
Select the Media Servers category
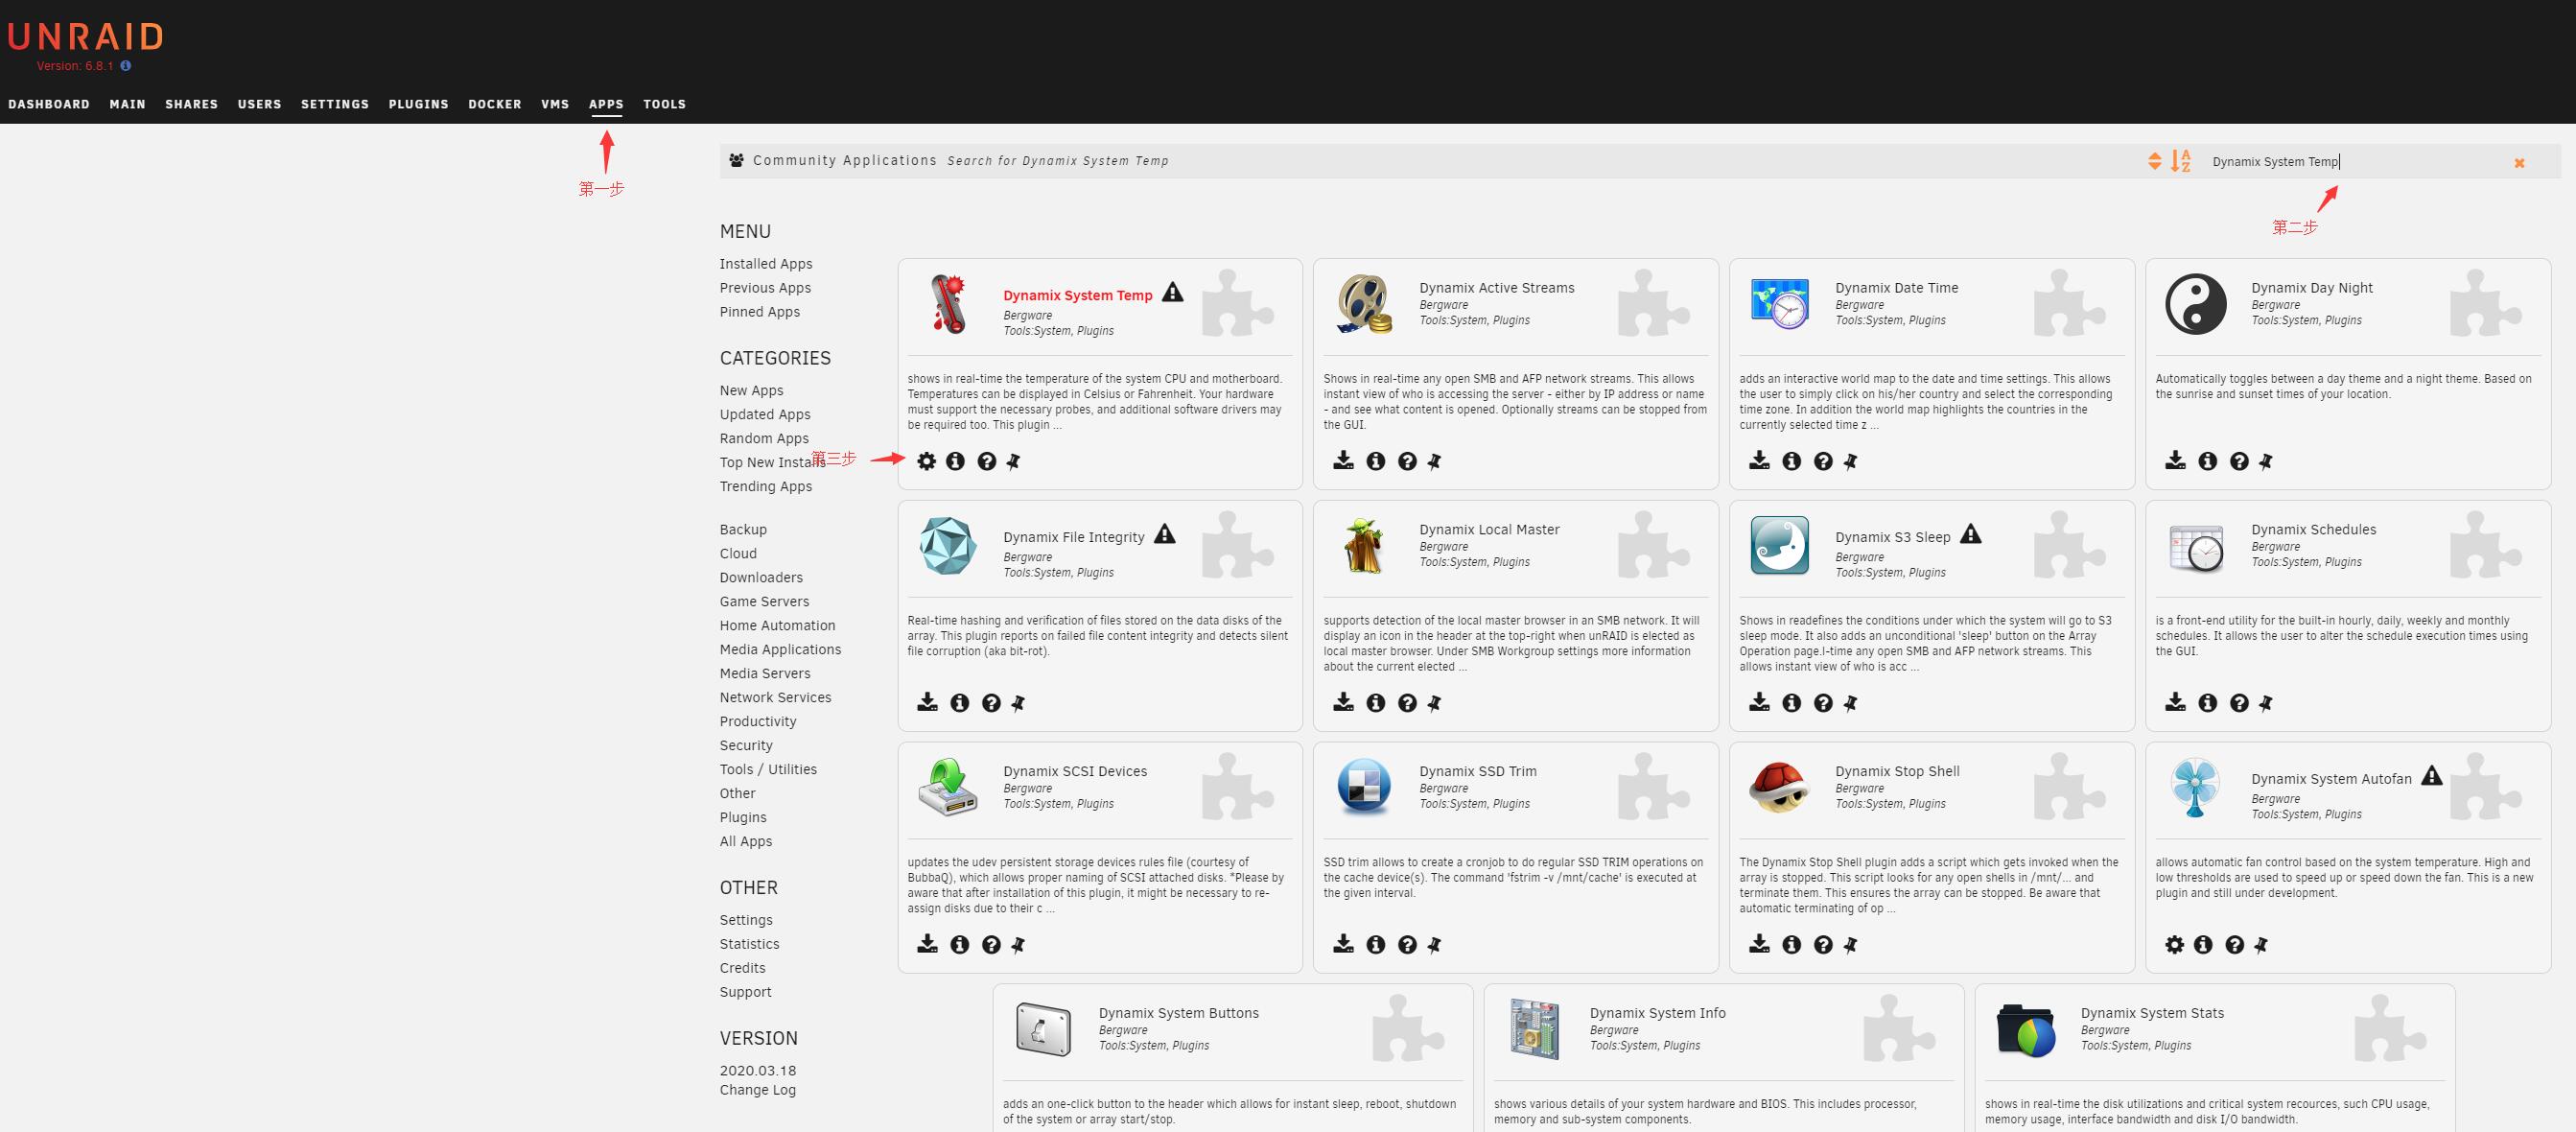point(764,673)
